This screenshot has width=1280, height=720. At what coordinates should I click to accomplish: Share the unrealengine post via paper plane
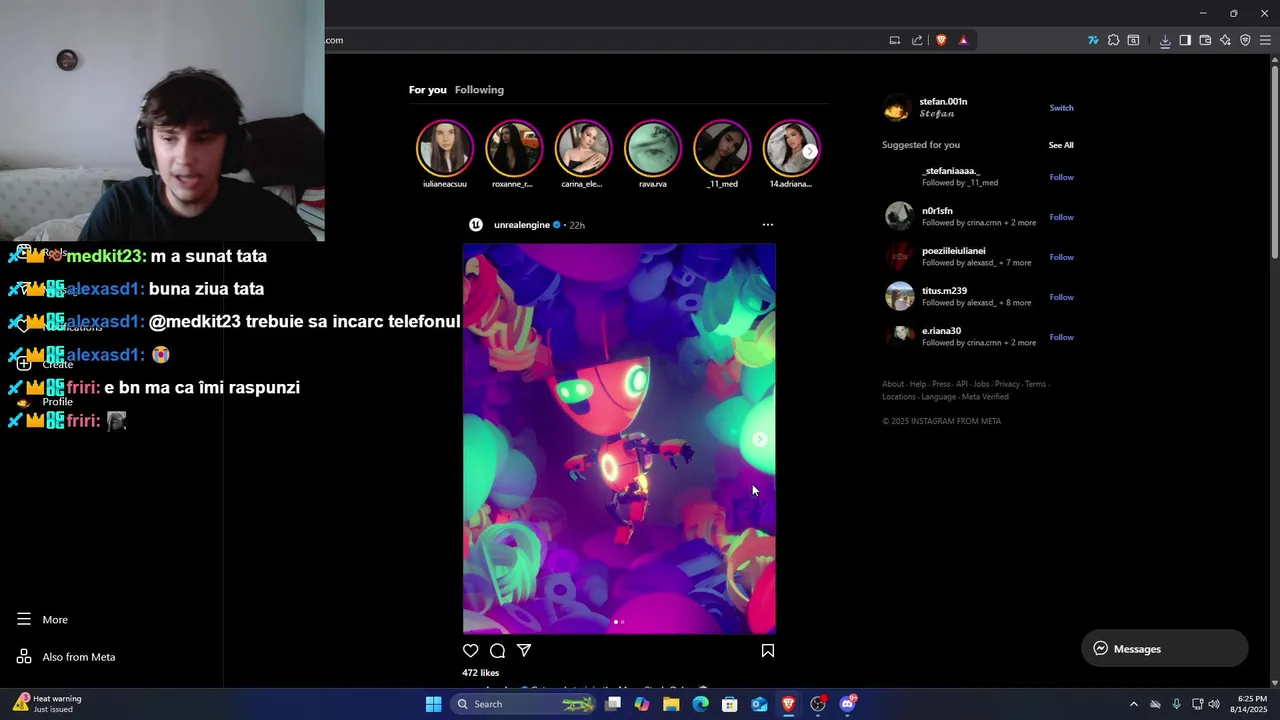pos(524,650)
